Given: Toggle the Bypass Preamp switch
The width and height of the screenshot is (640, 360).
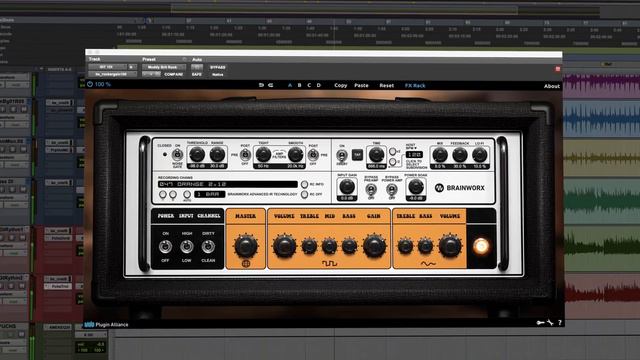Looking at the screenshot, I should [x=371, y=189].
